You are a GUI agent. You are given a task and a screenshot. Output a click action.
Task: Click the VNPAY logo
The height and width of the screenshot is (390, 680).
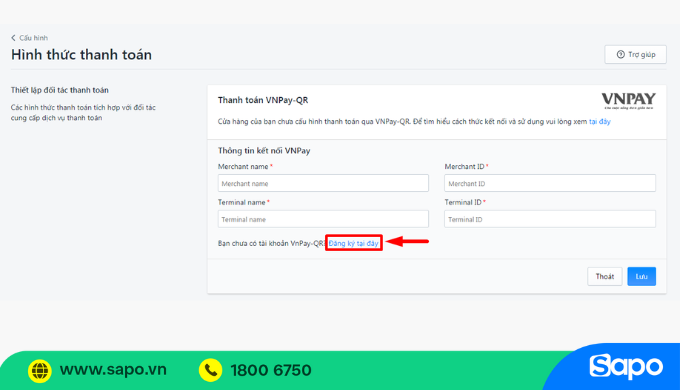[x=628, y=101]
